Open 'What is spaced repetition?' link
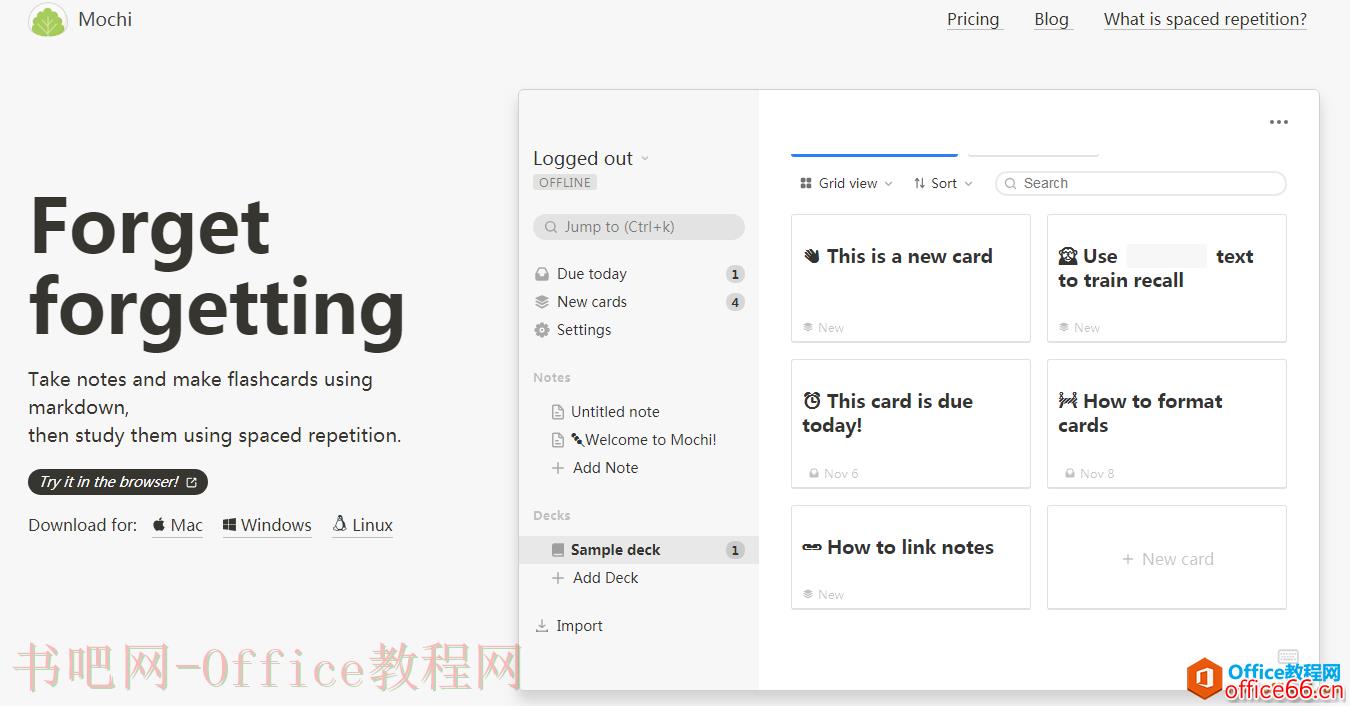The width and height of the screenshot is (1350, 706). coord(1205,19)
